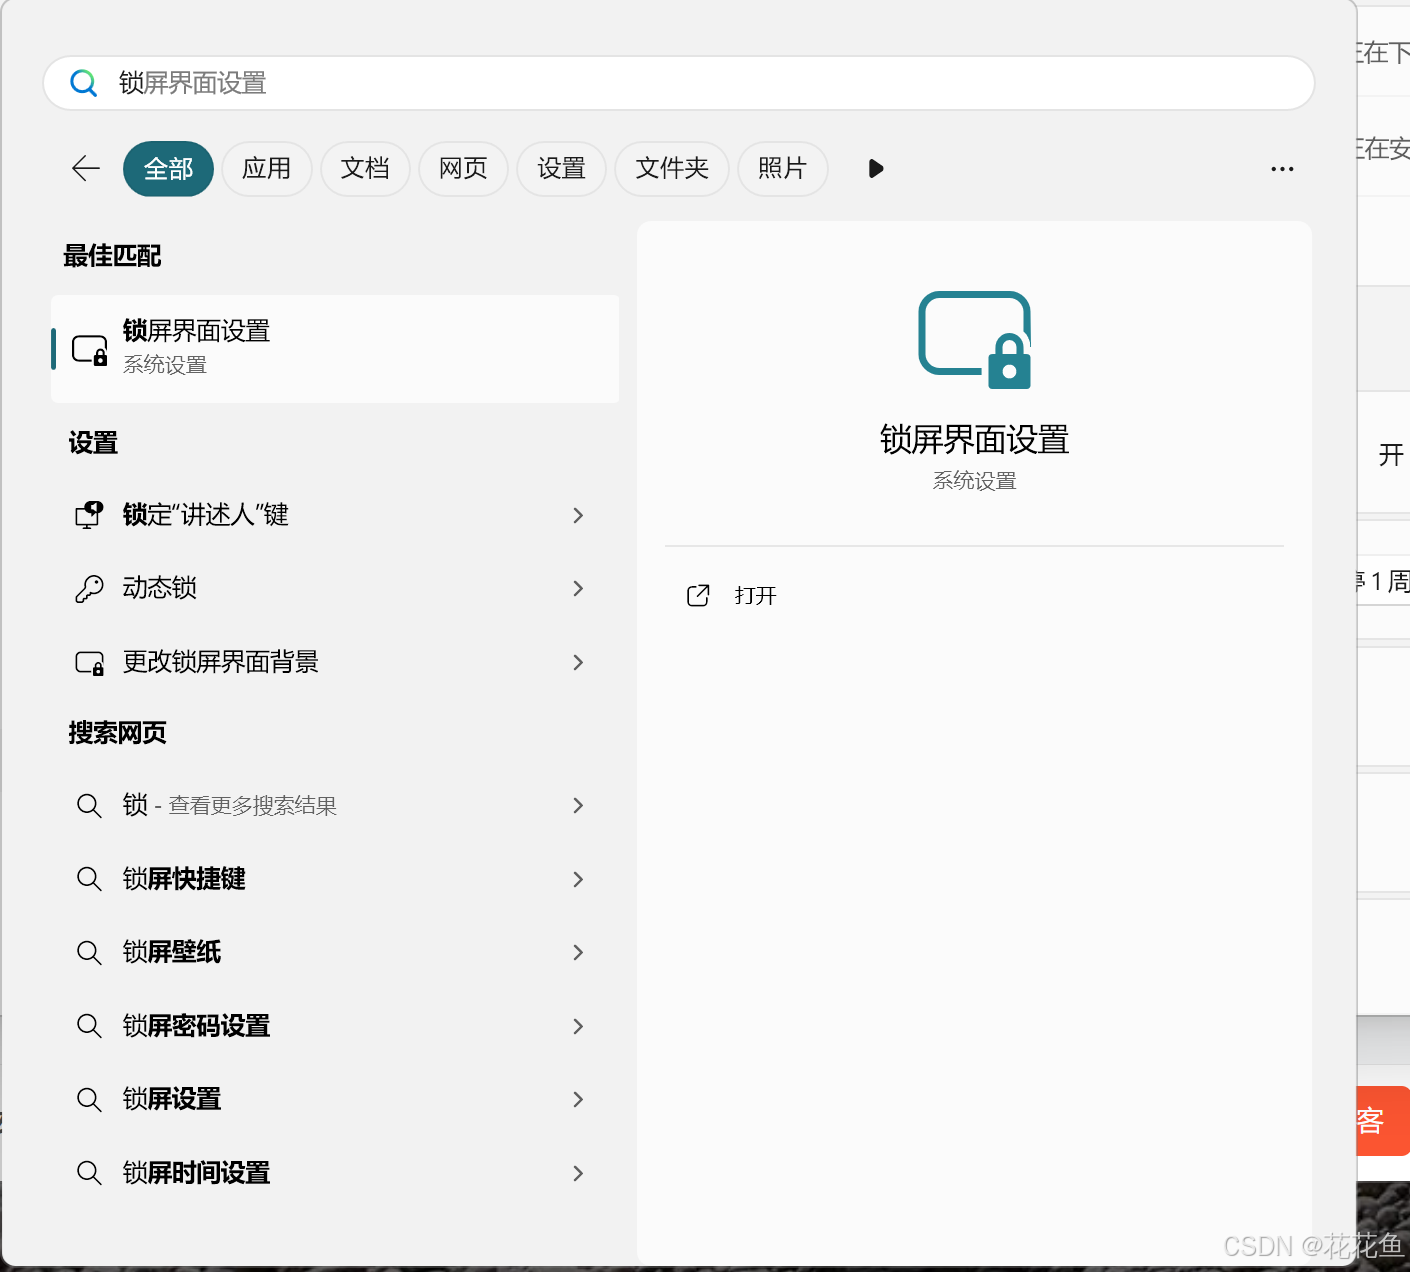Show more filters with the play arrow
This screenshot has width=1410, height=1272.
click(876, 168)
